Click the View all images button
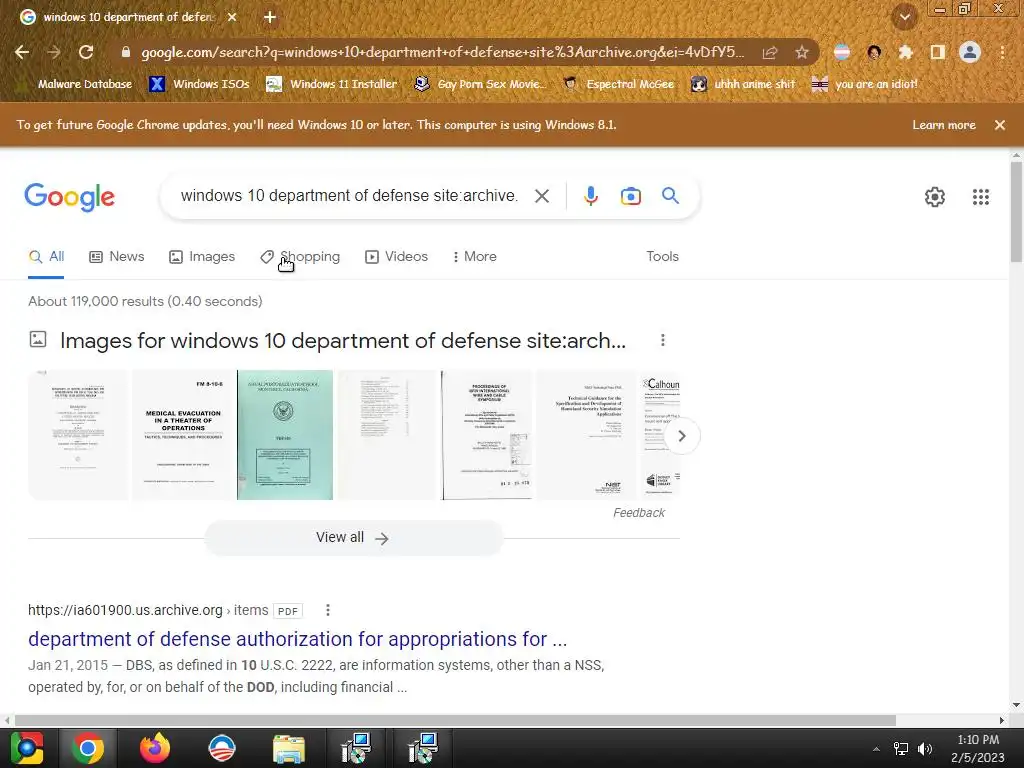This screenshot has width=1024, height=768. [353, 537]
